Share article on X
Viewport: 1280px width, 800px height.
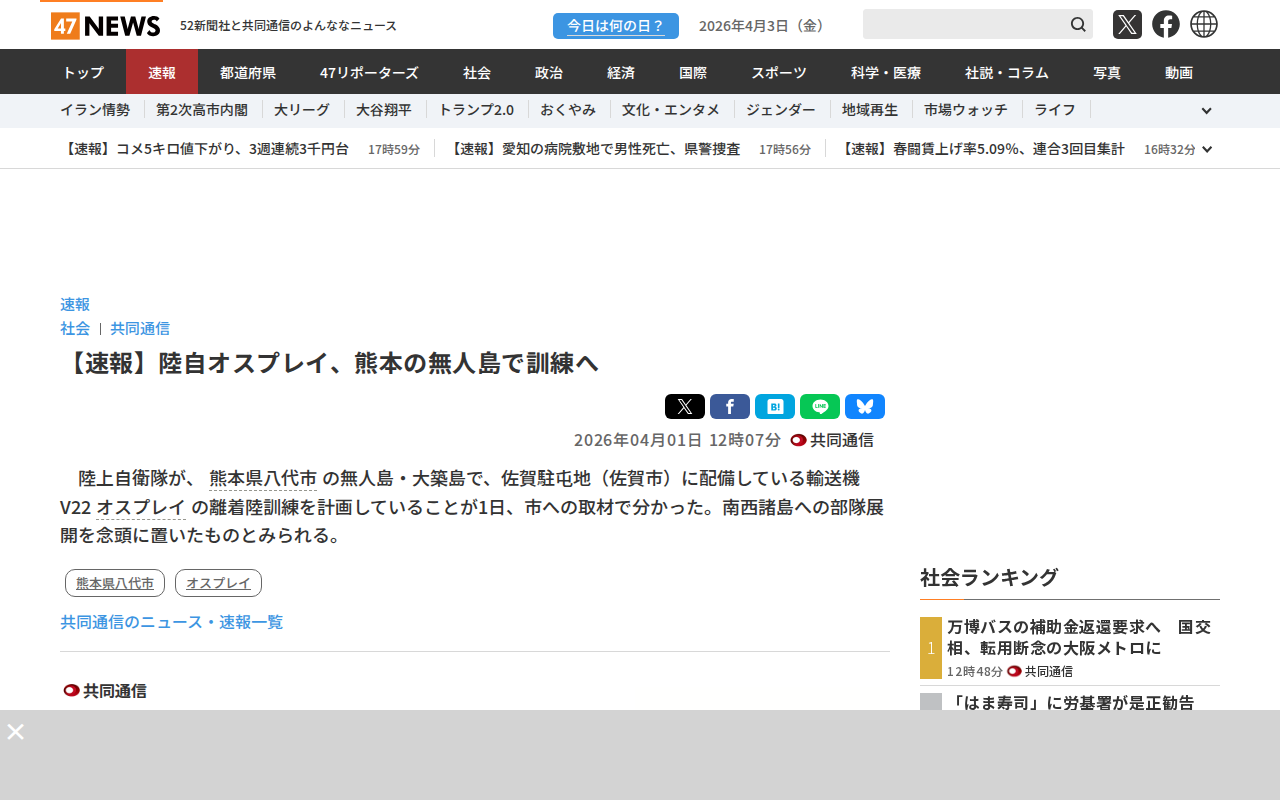pyautogui.click(x=685, y=406)
